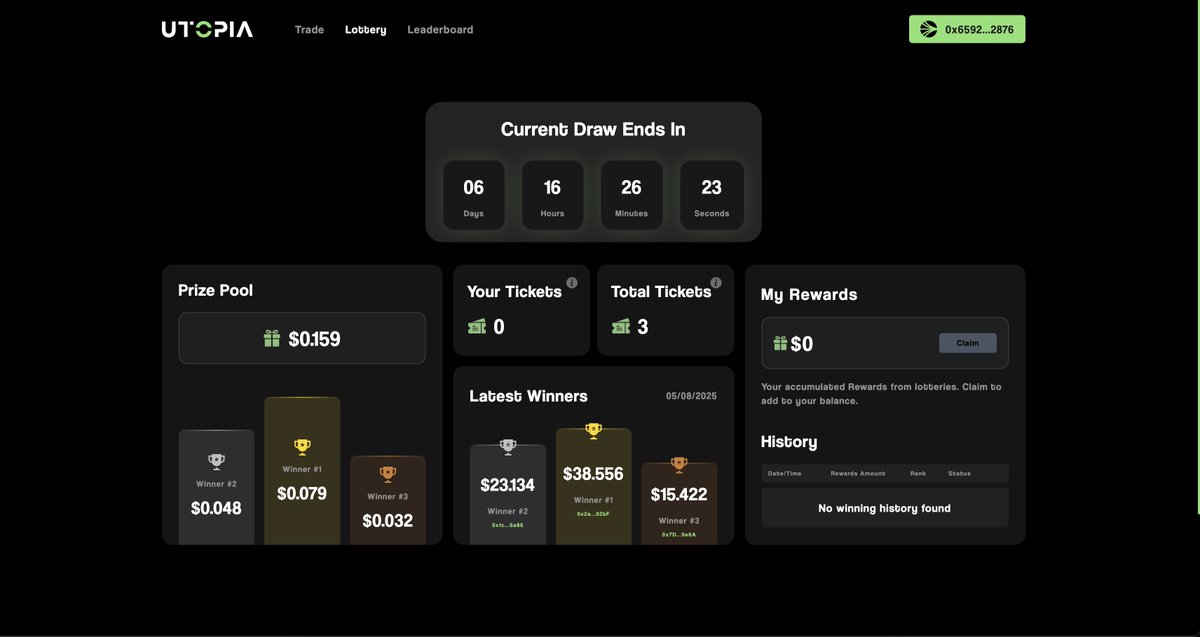Click the $38.556 winner amount

[x=593, y=474]
